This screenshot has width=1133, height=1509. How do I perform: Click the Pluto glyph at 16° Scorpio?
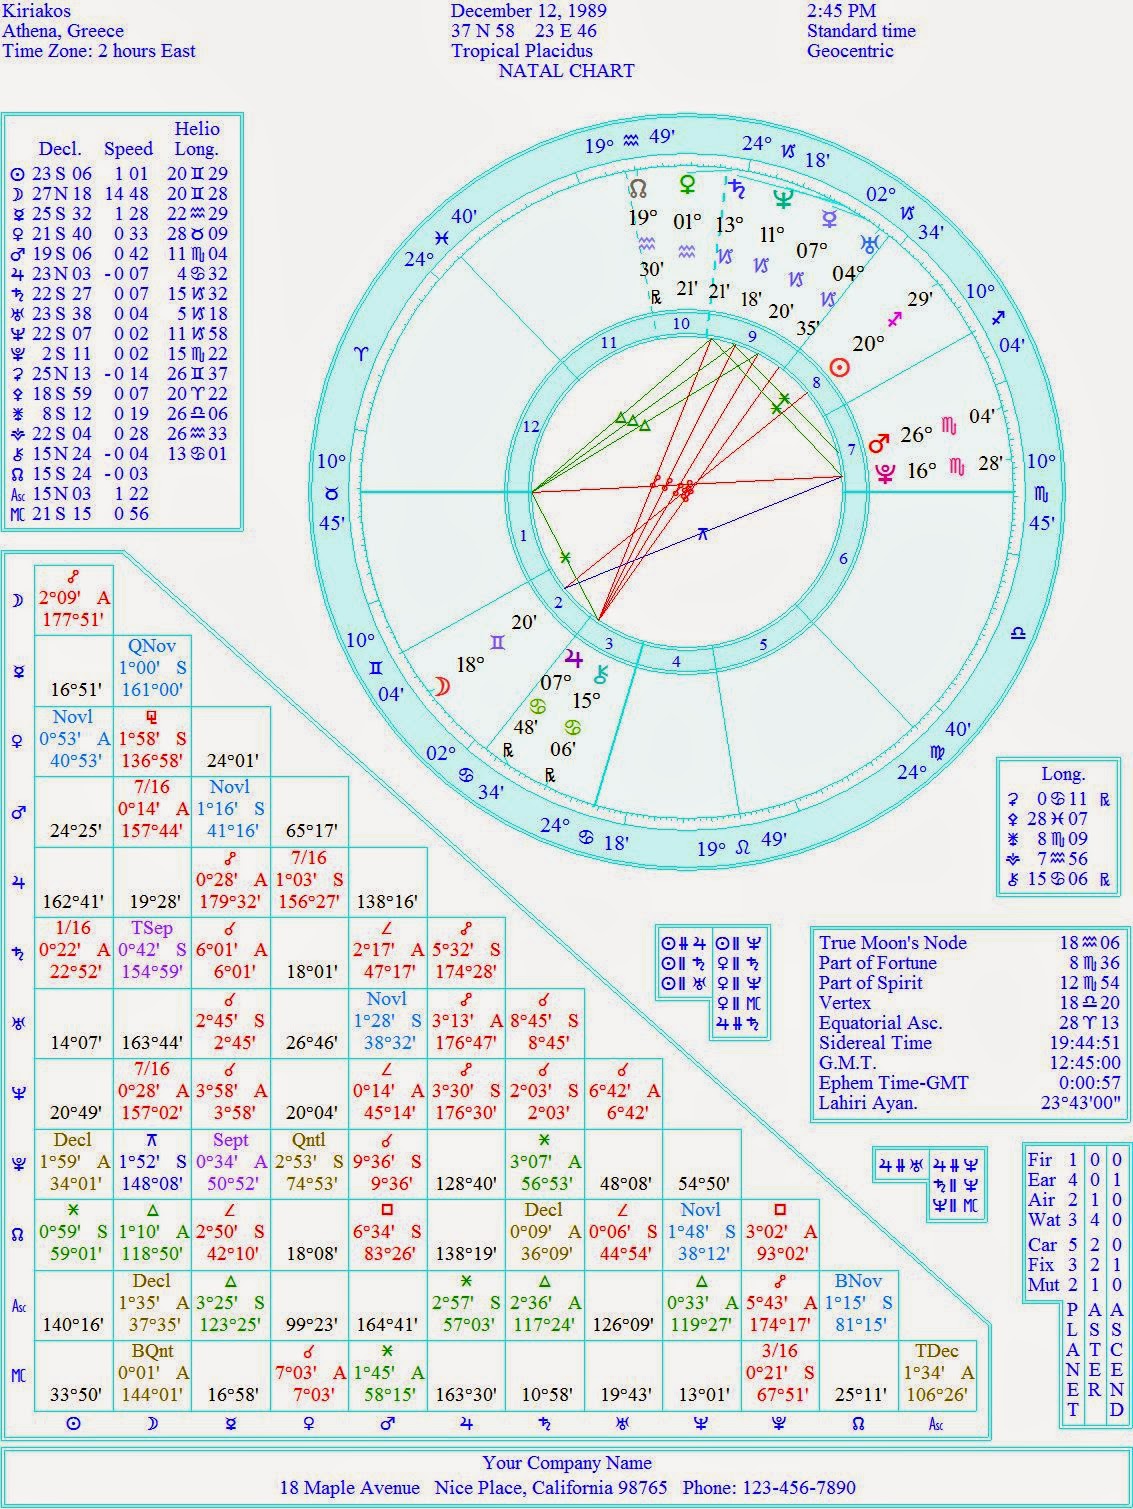[x=884, y=473]
